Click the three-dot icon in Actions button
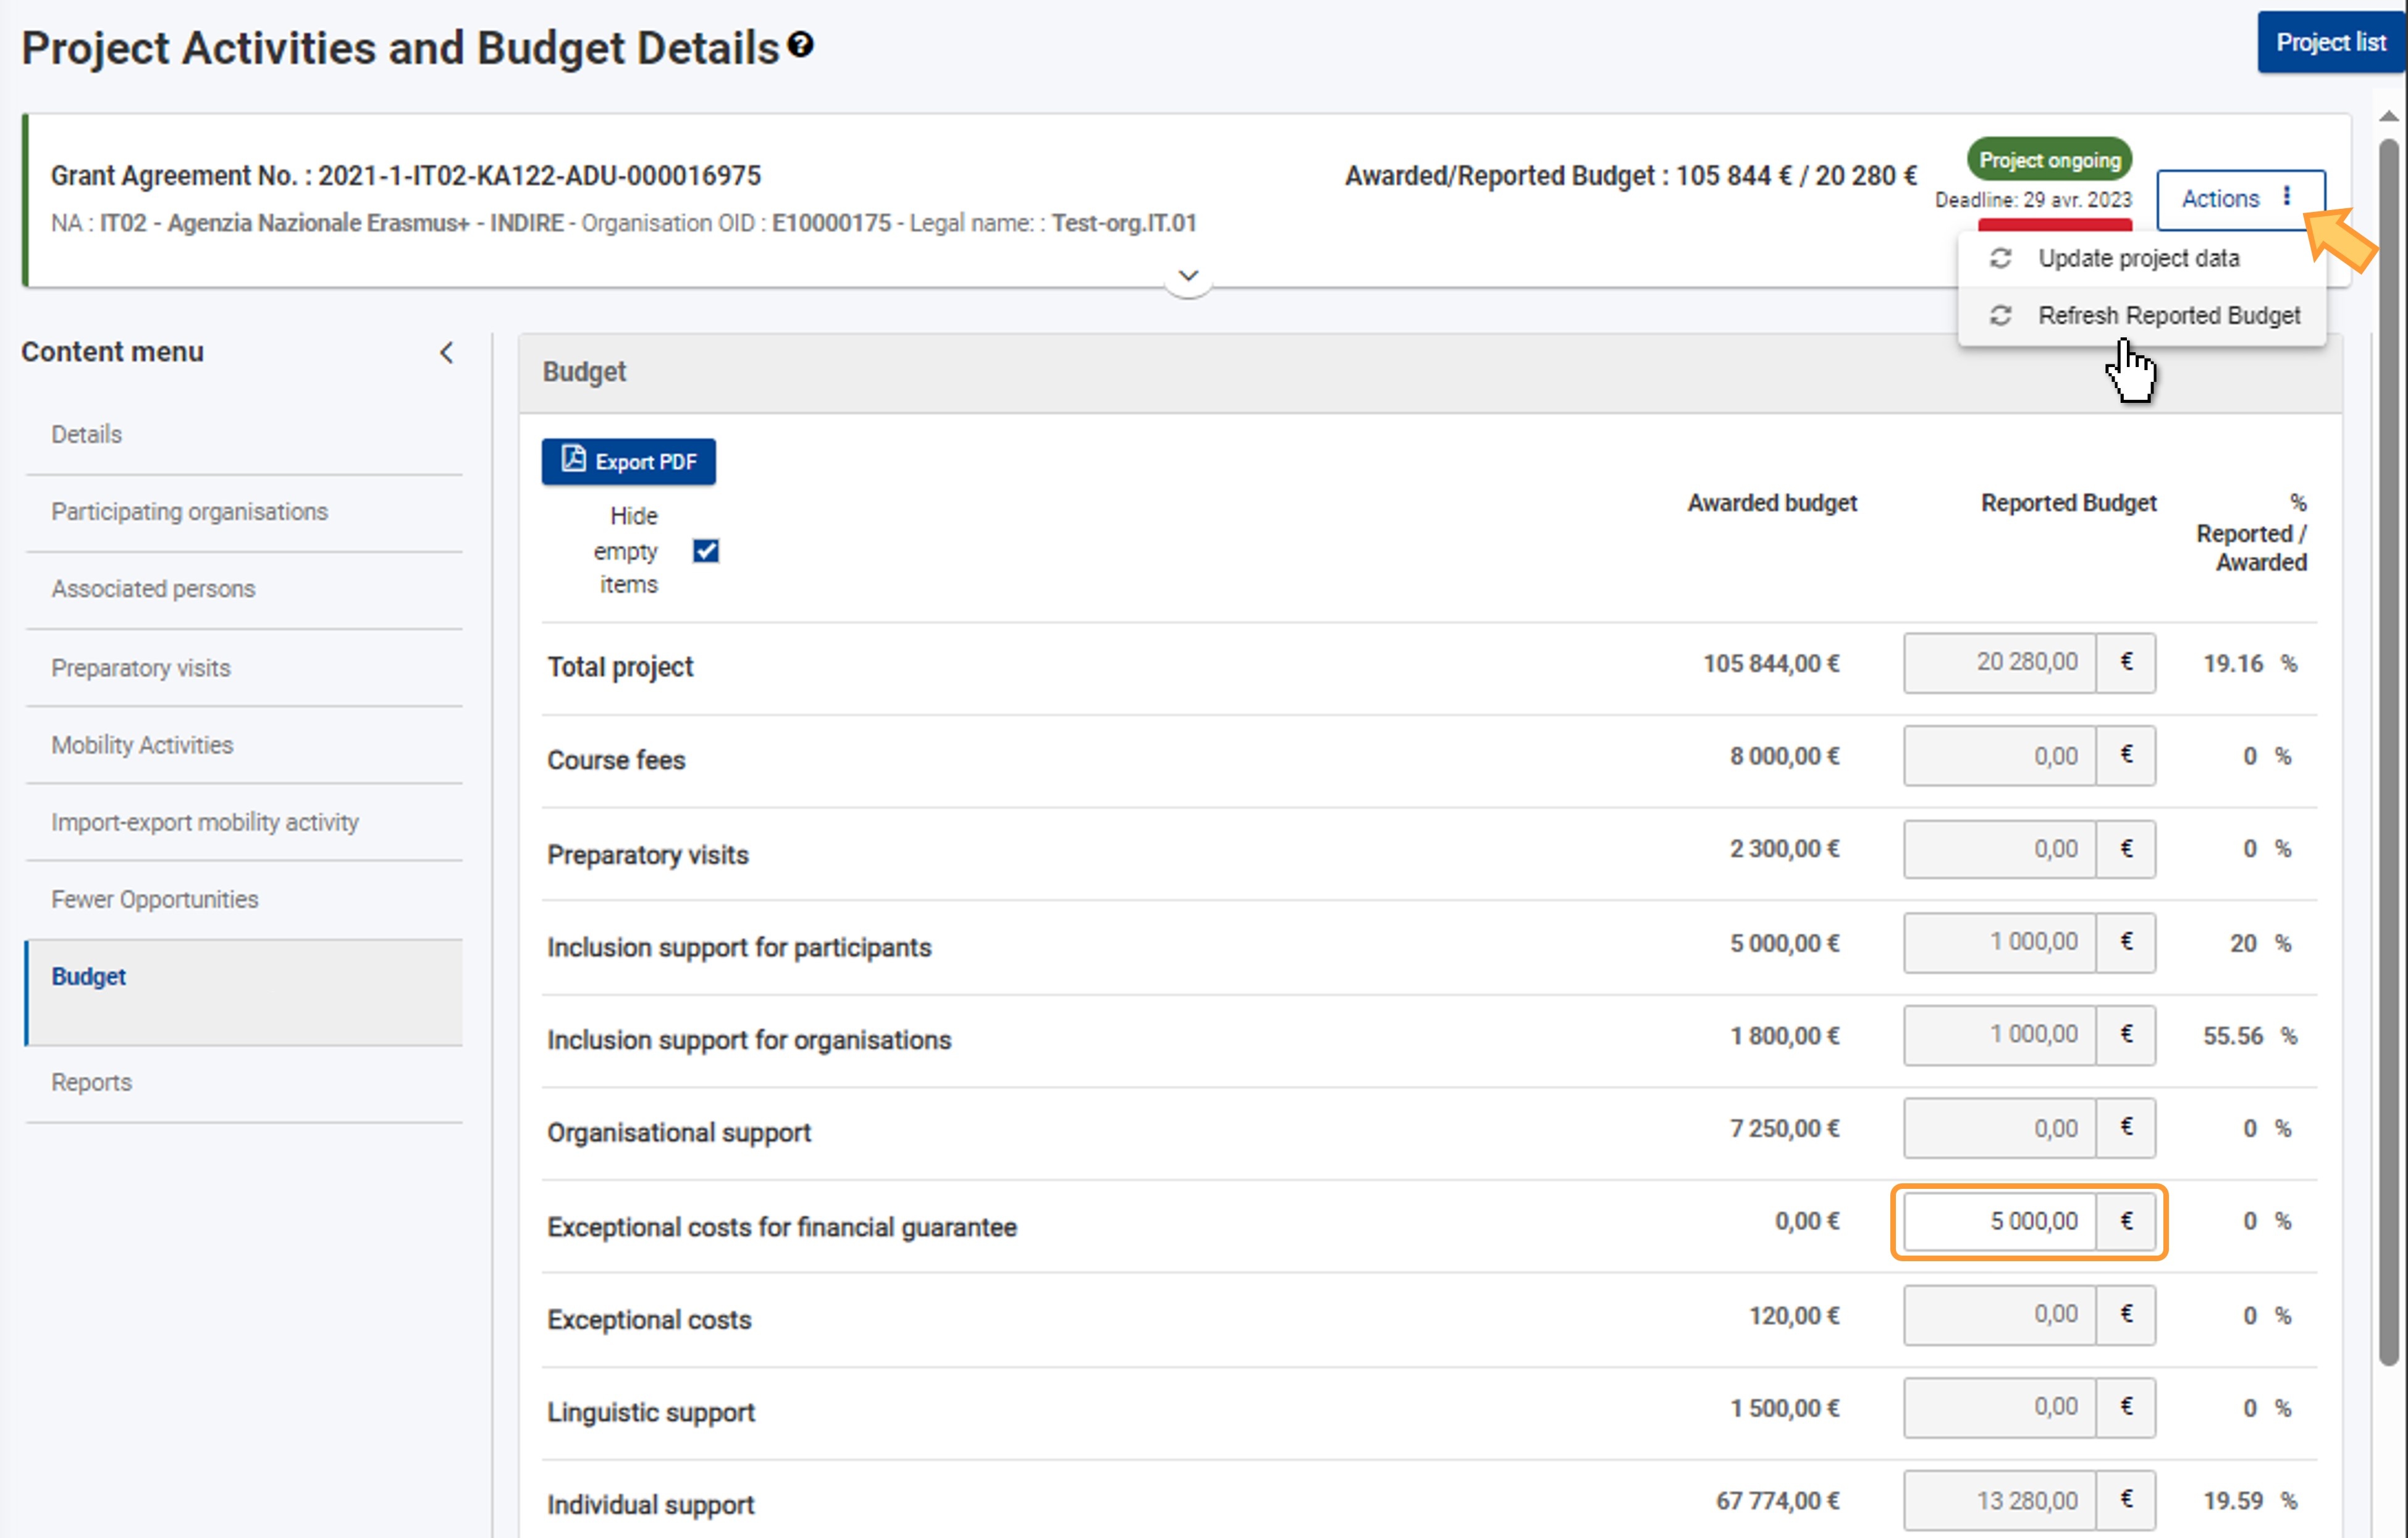Viewport: 2408px width, 1538px height. 2287,197
